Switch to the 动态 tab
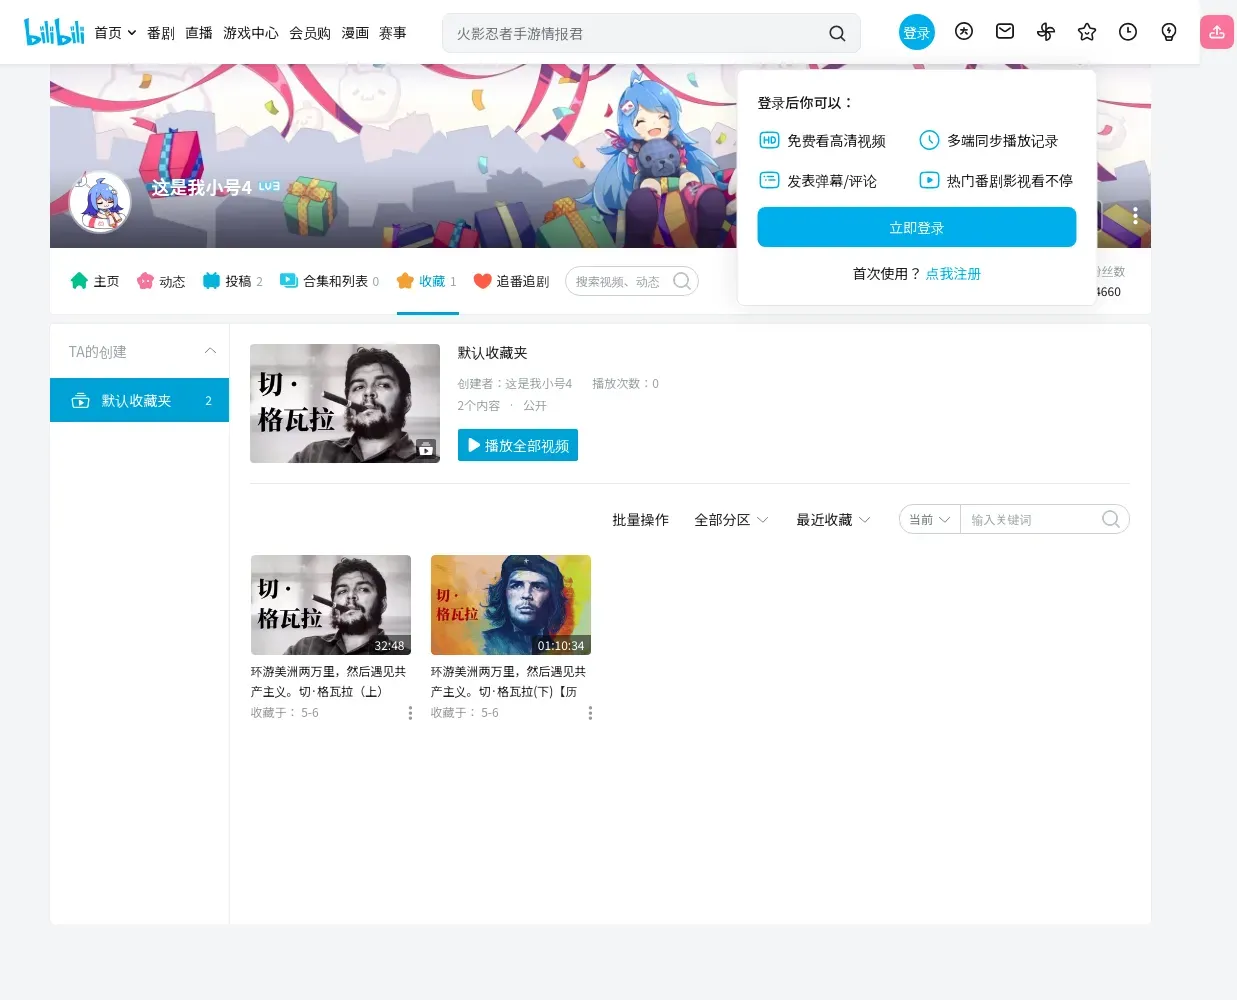1237x1000 pixels. pyautogui.click(x=161, y=281)
